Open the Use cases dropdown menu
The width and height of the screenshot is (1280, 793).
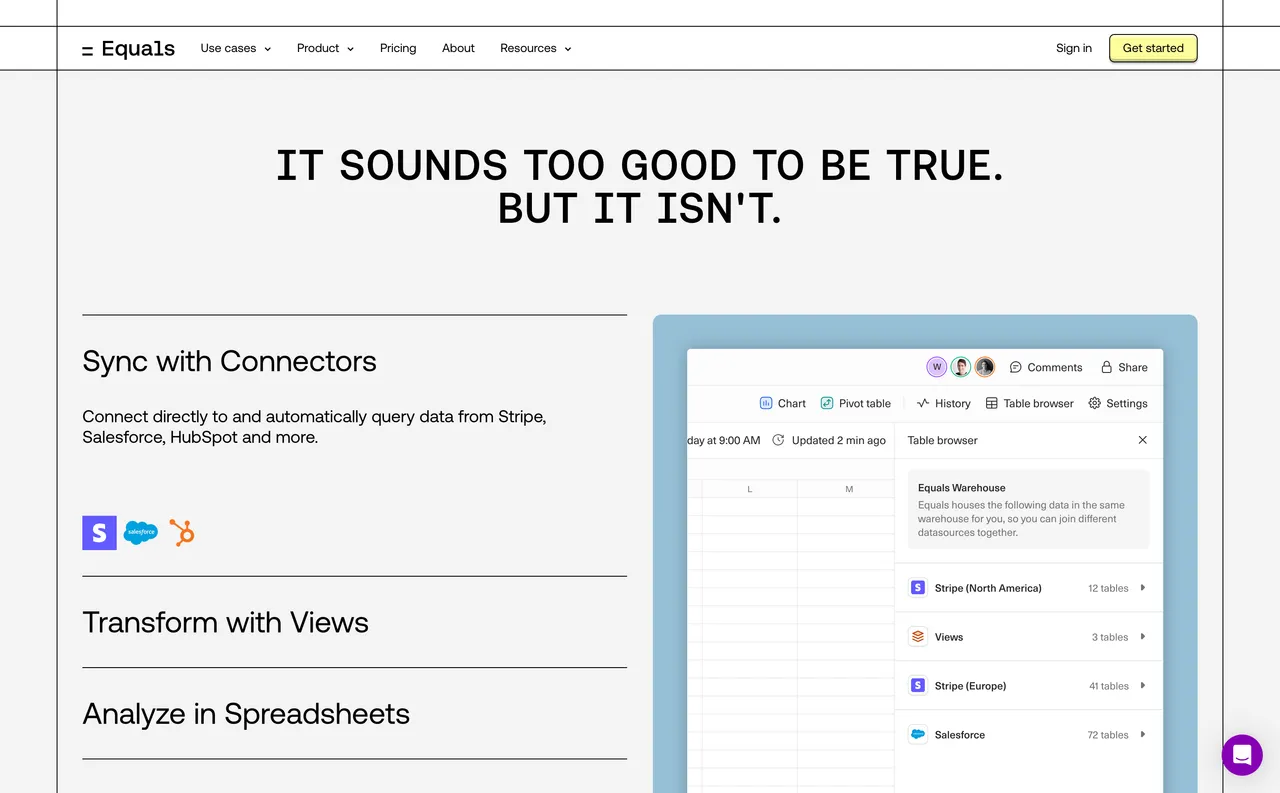click(235, 48)
